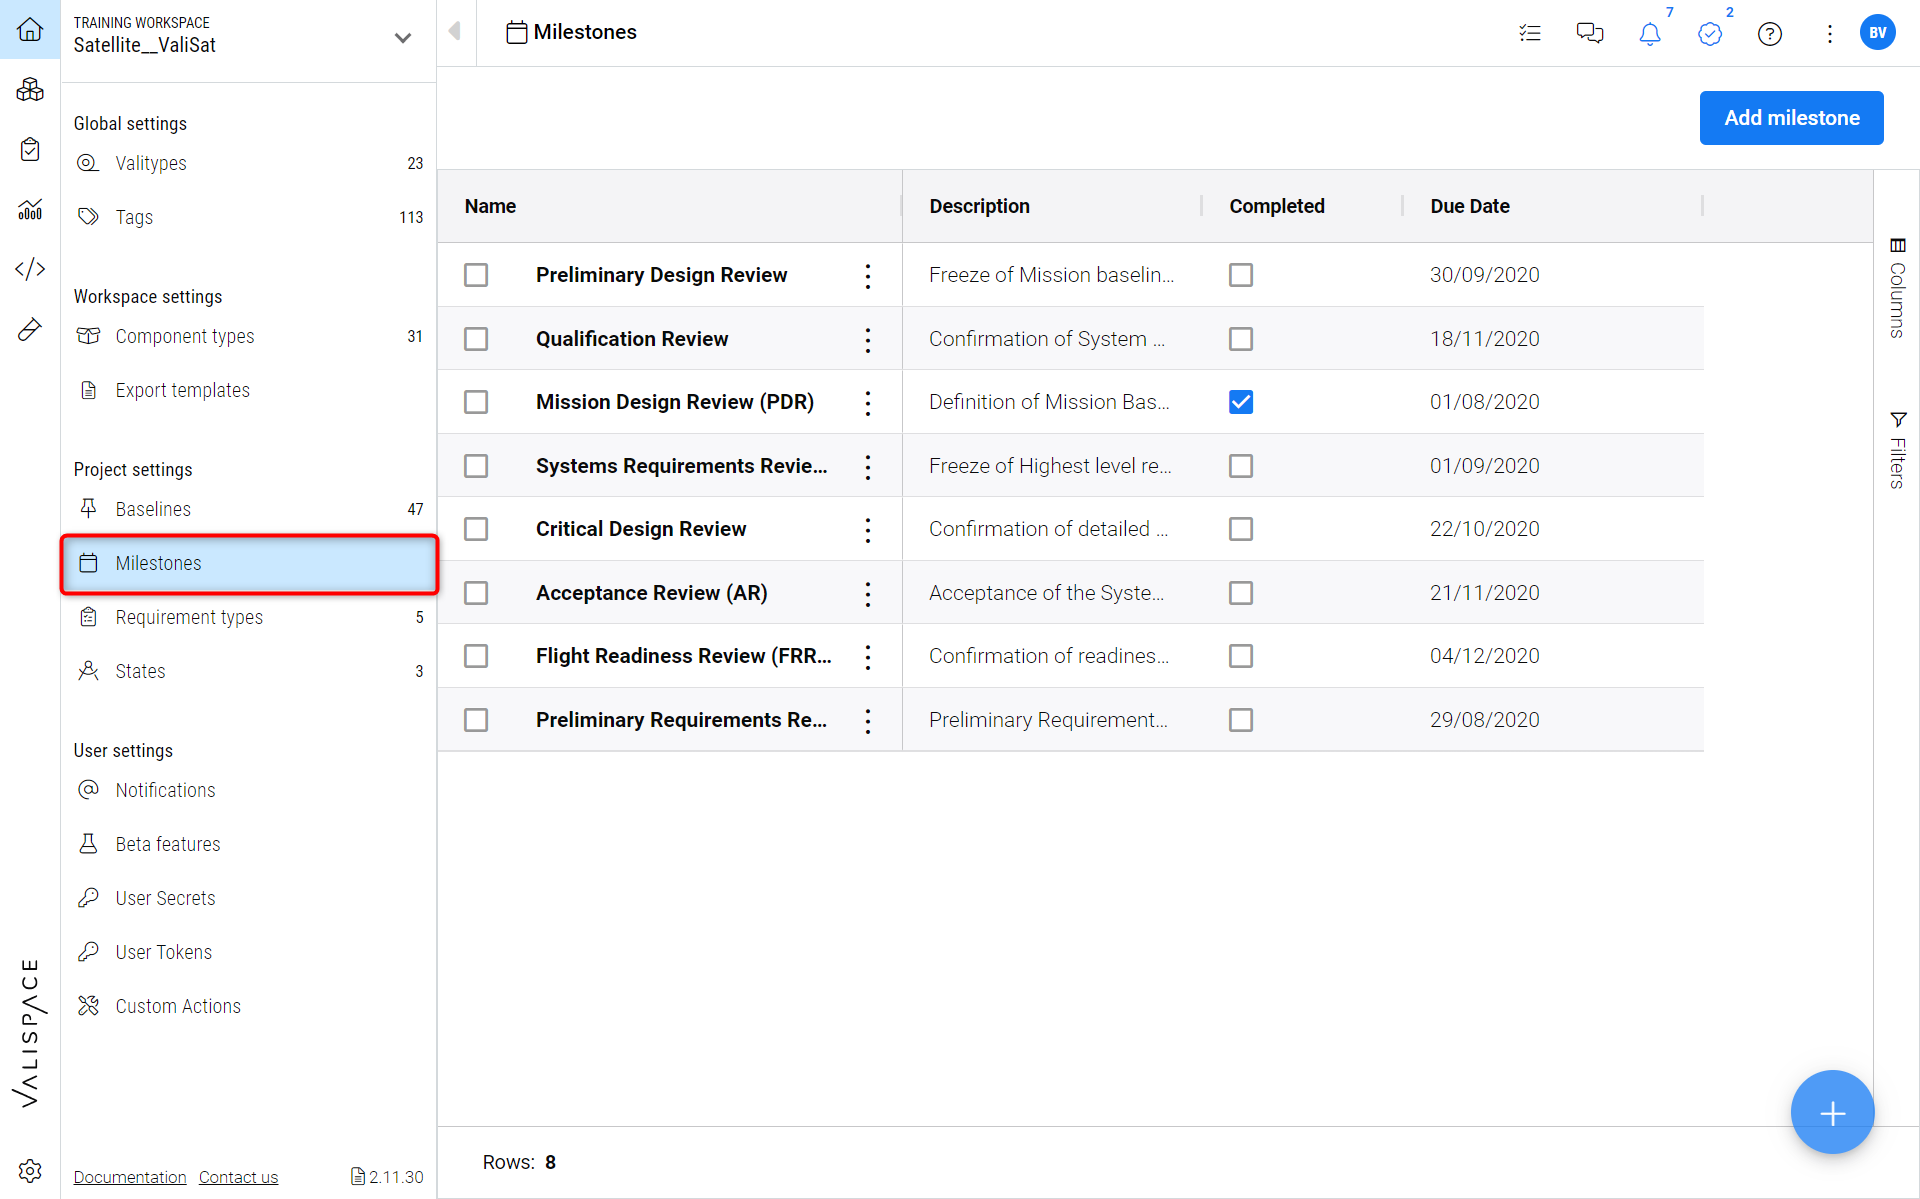Open settings gear at bottom left

pyautogui.click(x=30, y=1170)
